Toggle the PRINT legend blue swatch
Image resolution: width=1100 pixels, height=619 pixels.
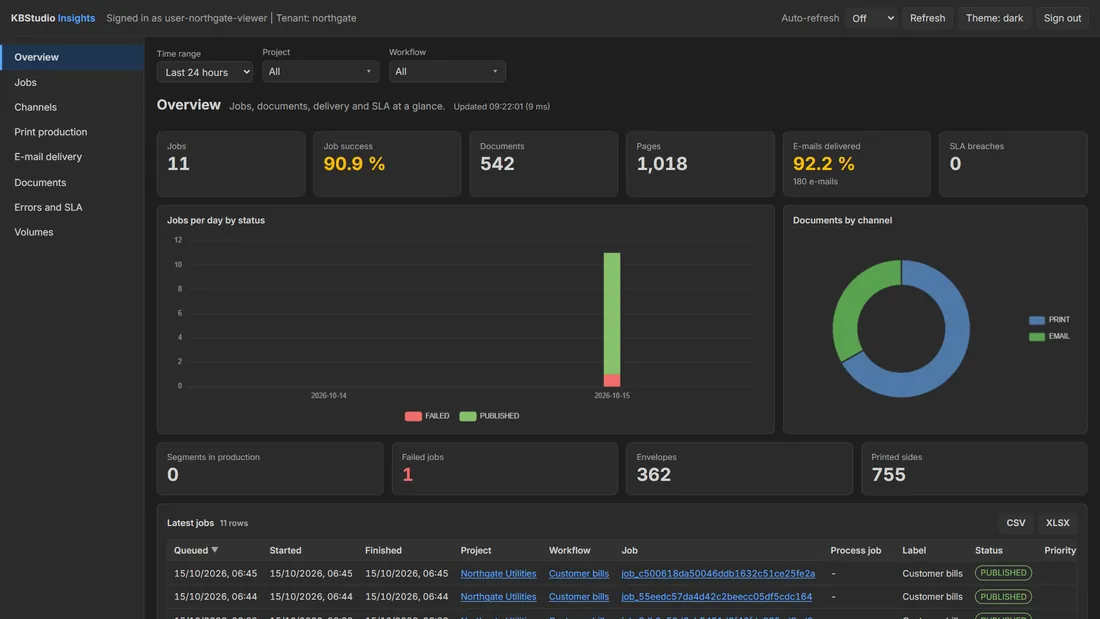tap(1036, 320)
